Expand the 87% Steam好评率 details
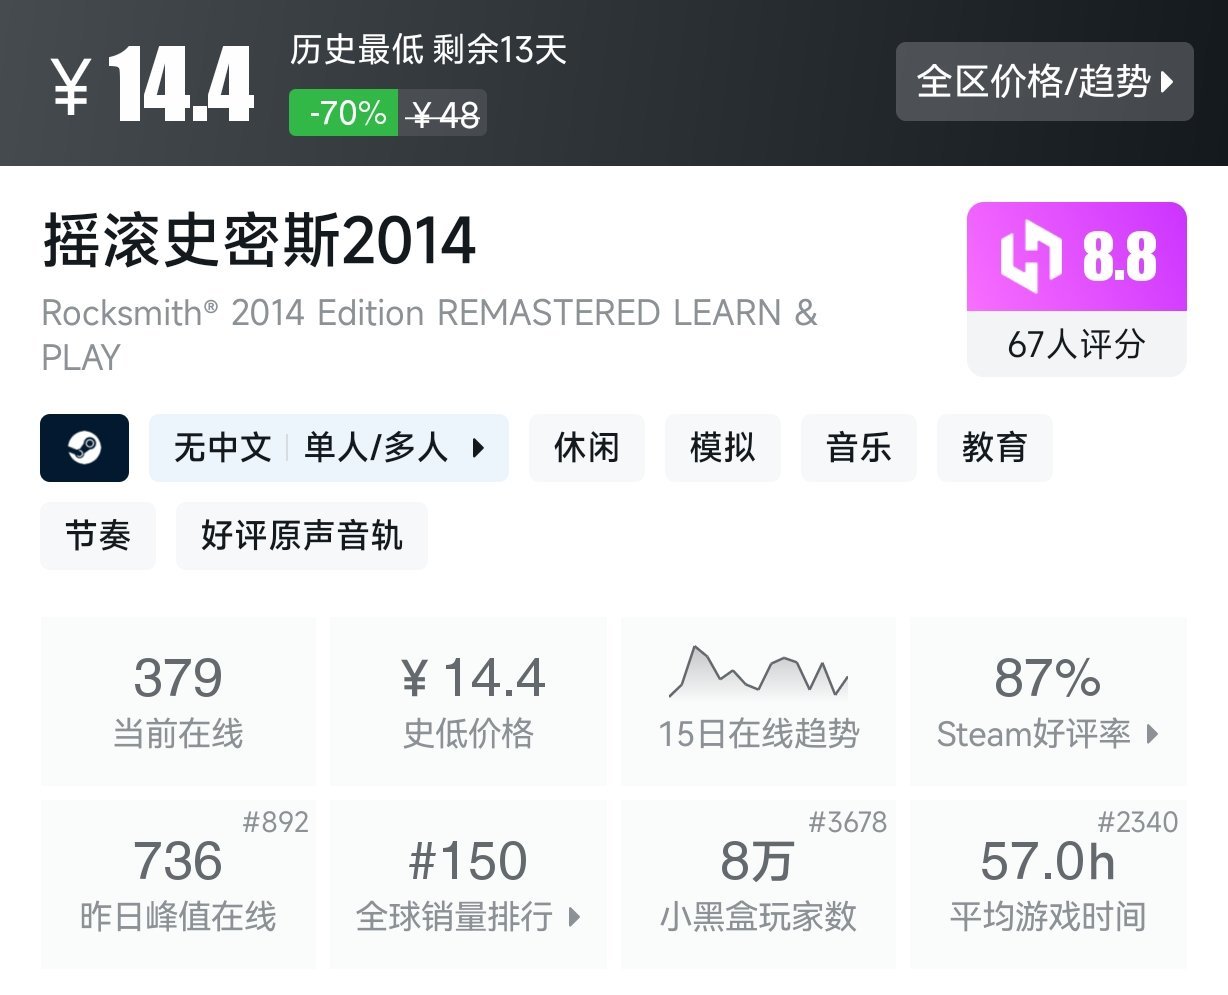The height and width of the screenshot is (995, 1228). [1048, 702]
